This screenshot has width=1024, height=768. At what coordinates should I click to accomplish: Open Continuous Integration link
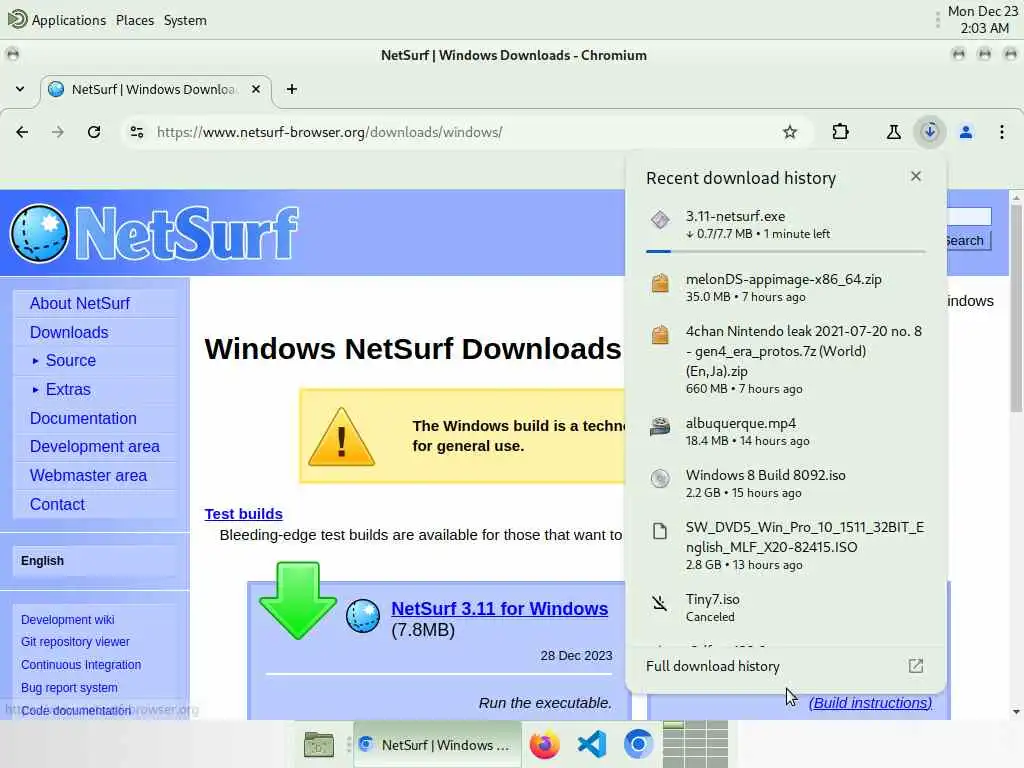(81, 665)
